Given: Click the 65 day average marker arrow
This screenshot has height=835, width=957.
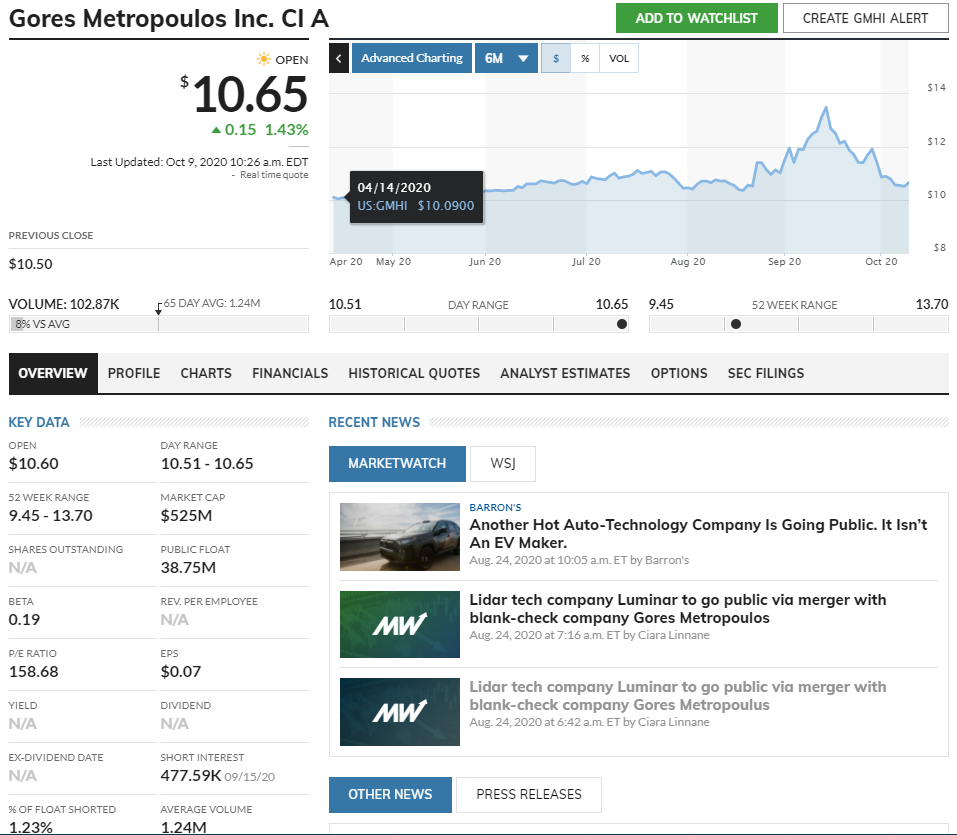Looking at the screenshot, I should (x=159, y=309).
